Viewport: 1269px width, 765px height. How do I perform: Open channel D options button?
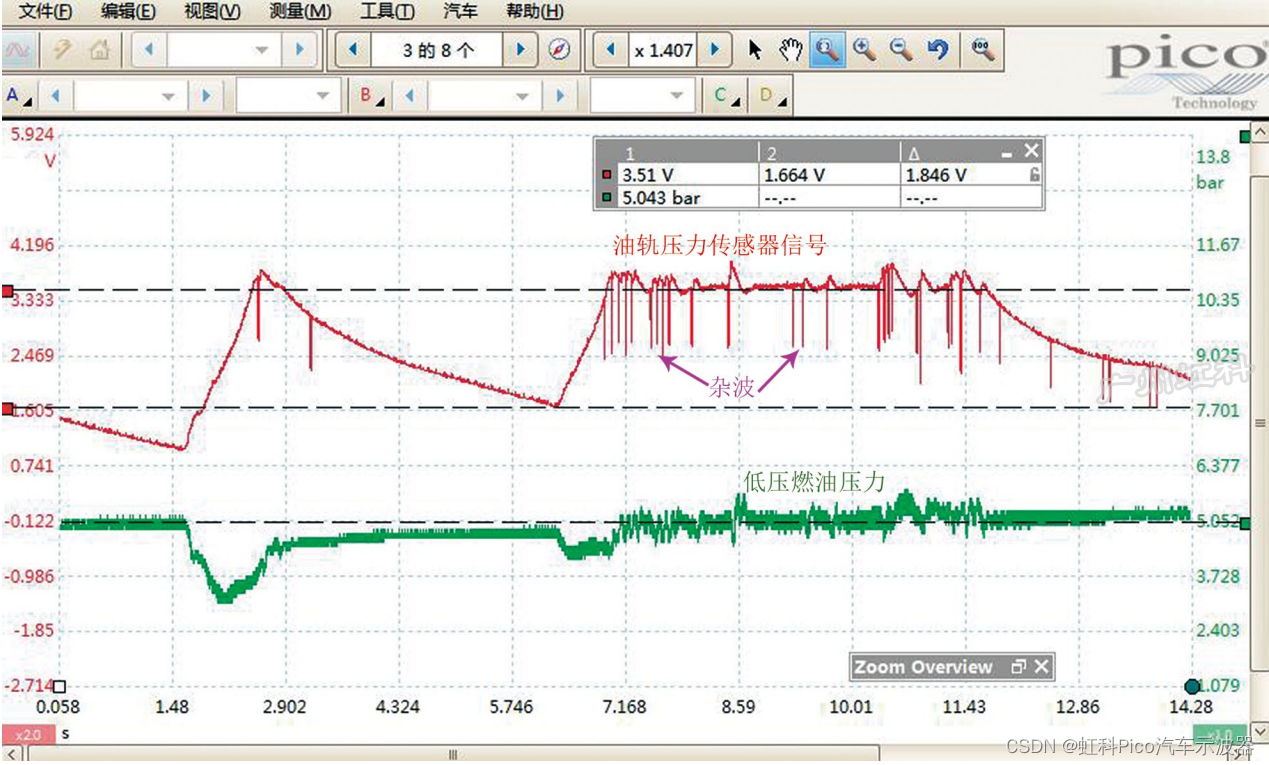click(770, 96)
